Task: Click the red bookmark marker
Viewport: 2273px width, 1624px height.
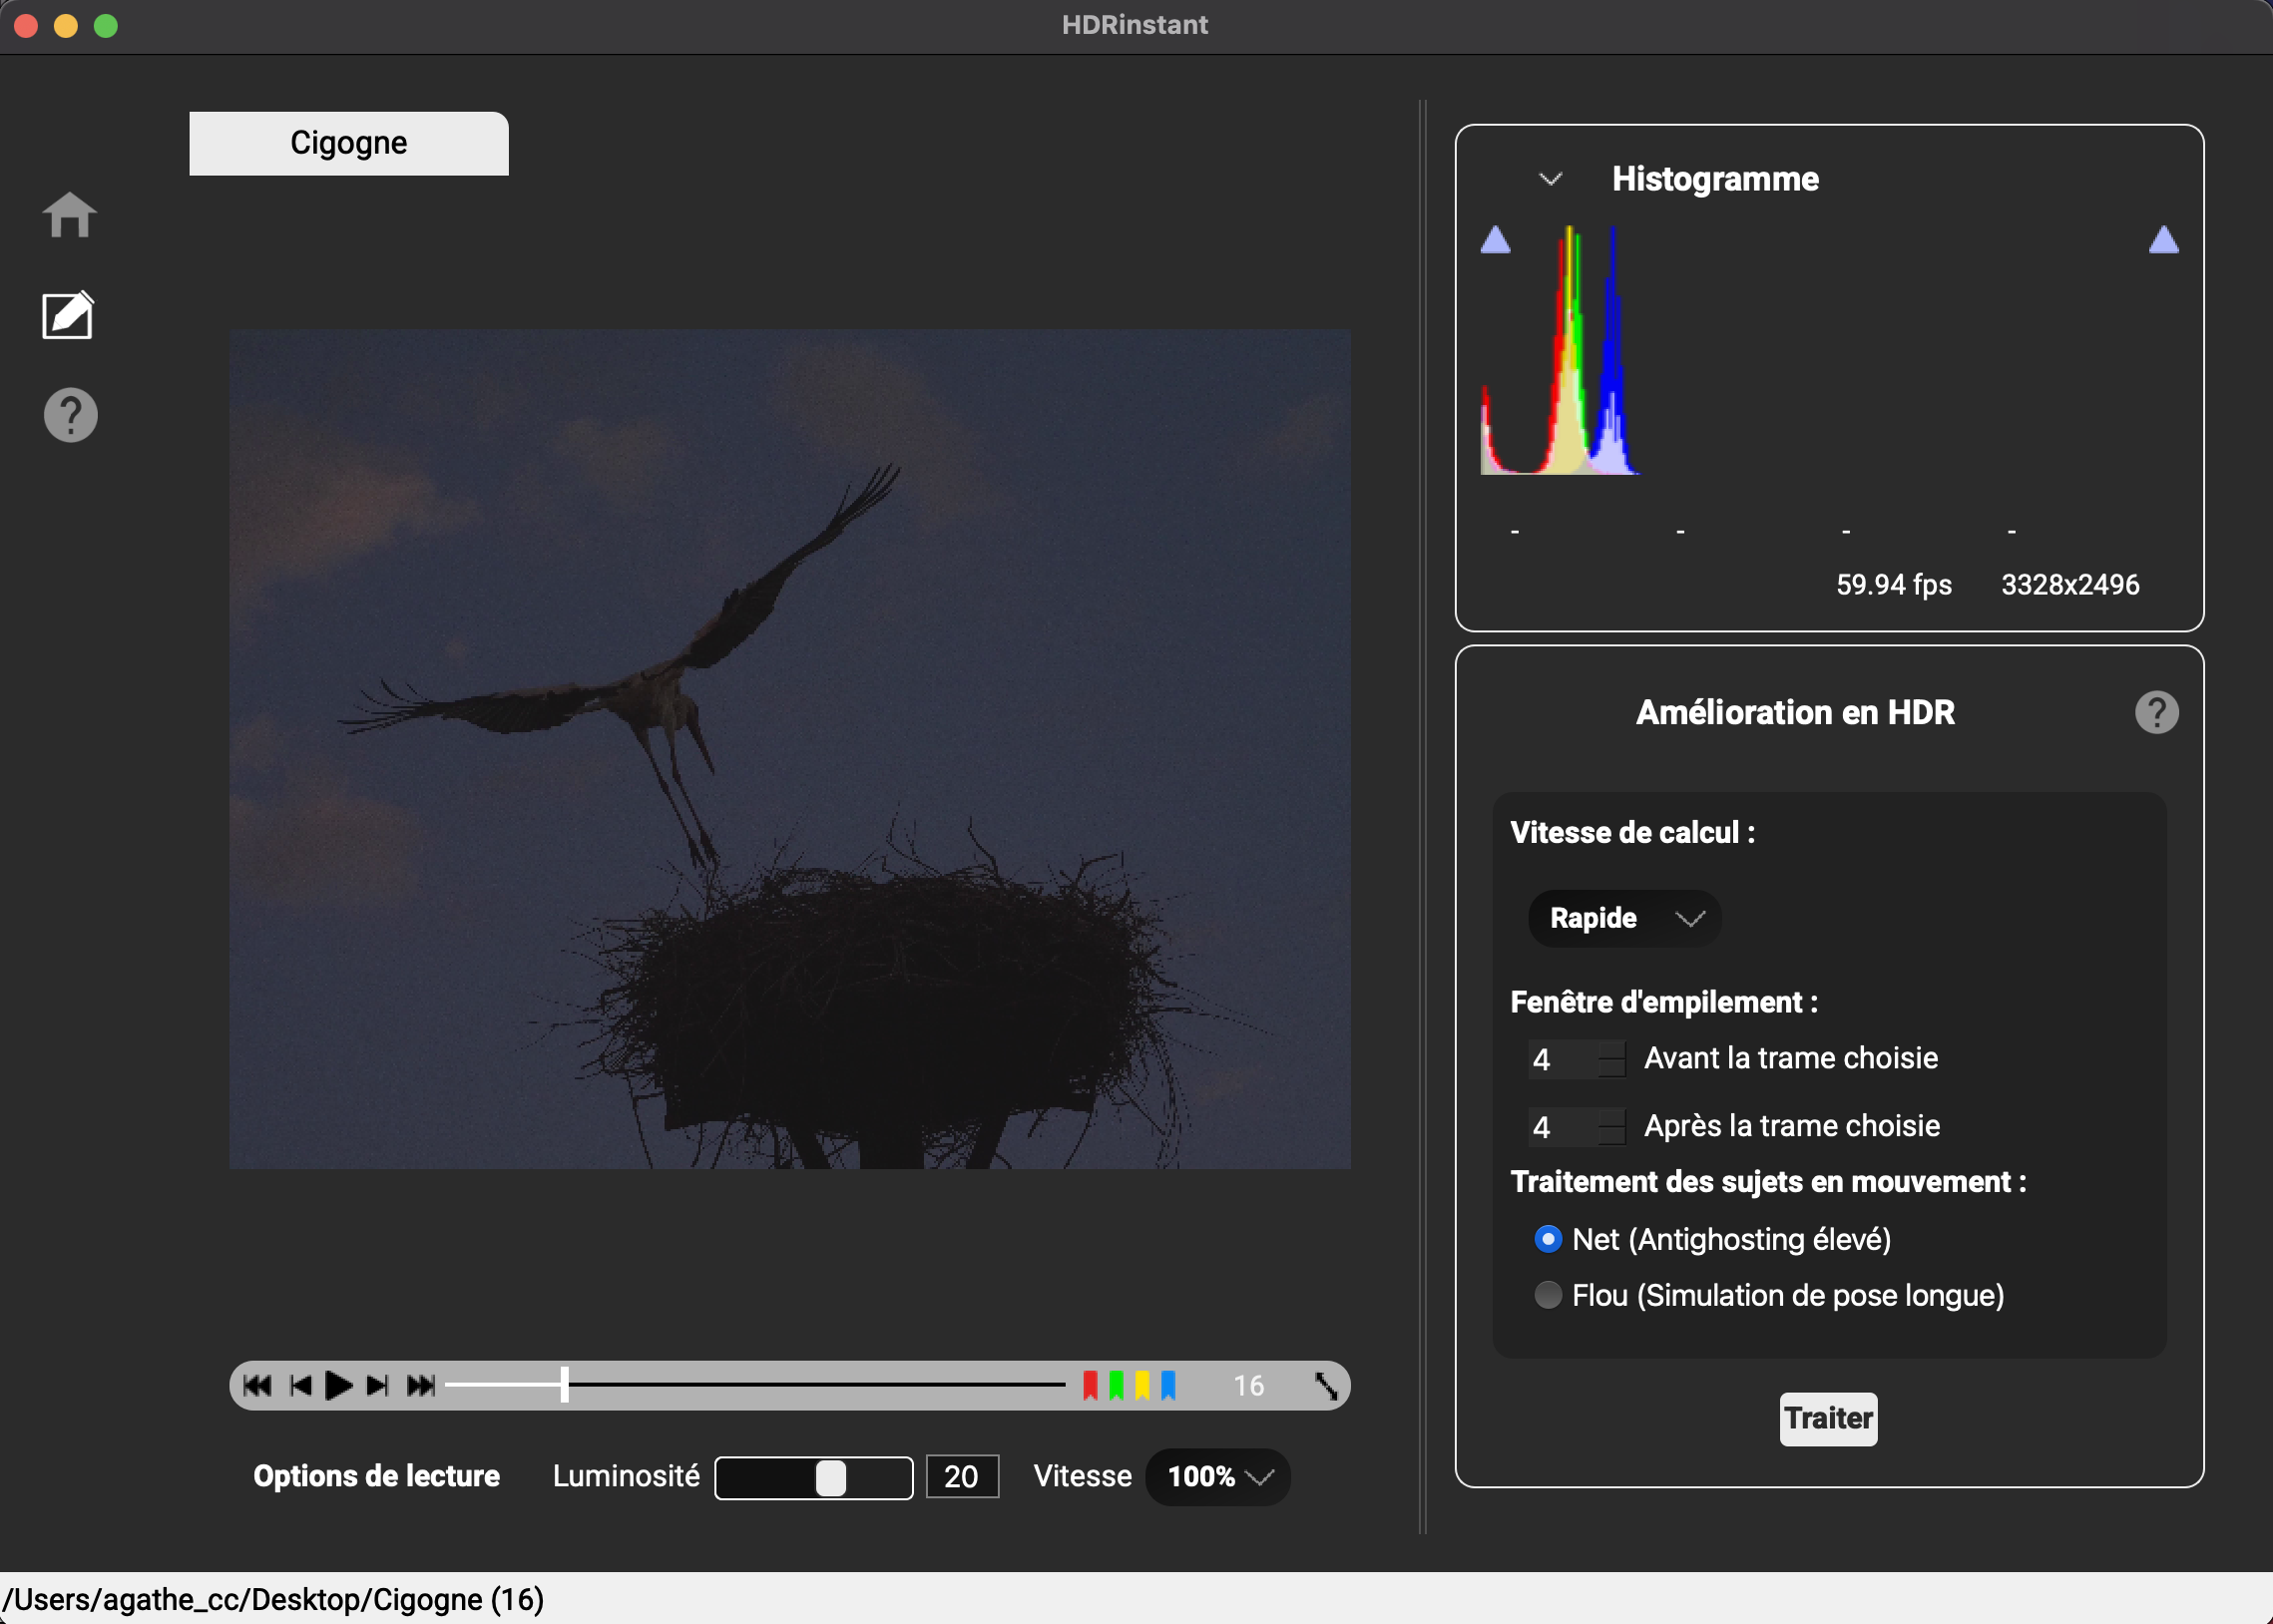Action: click(1090, 1385)
